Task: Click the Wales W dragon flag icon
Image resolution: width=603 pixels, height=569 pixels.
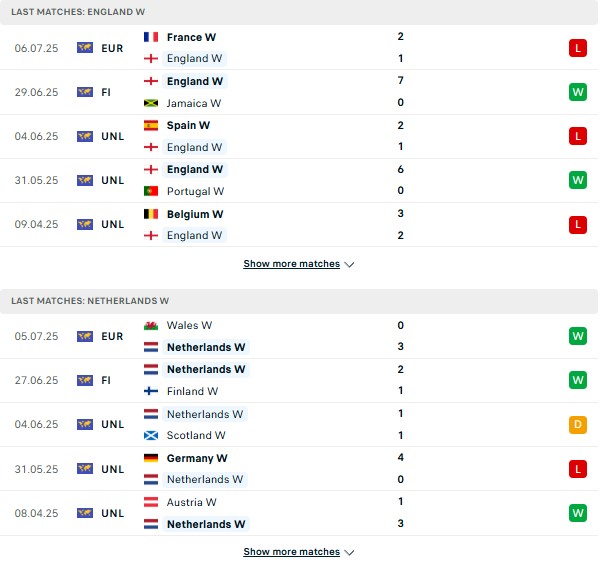Action: point(151,326)
